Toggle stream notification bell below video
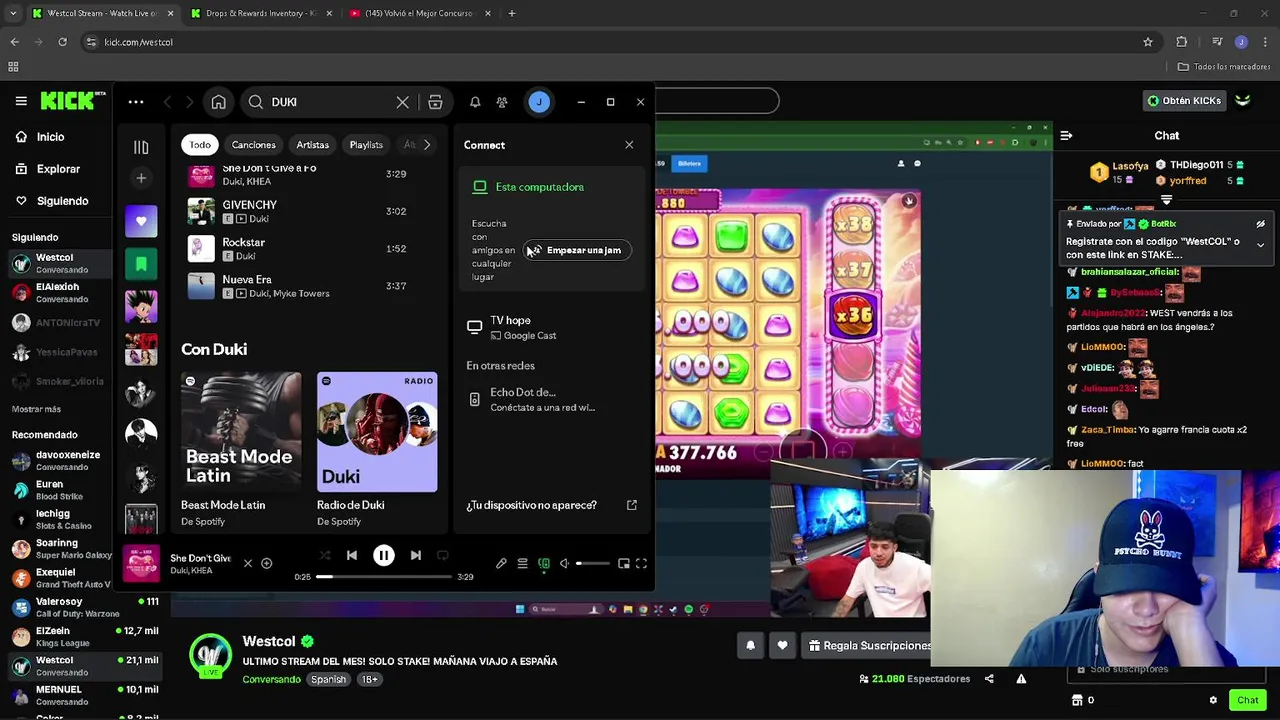 pos(750,646)
